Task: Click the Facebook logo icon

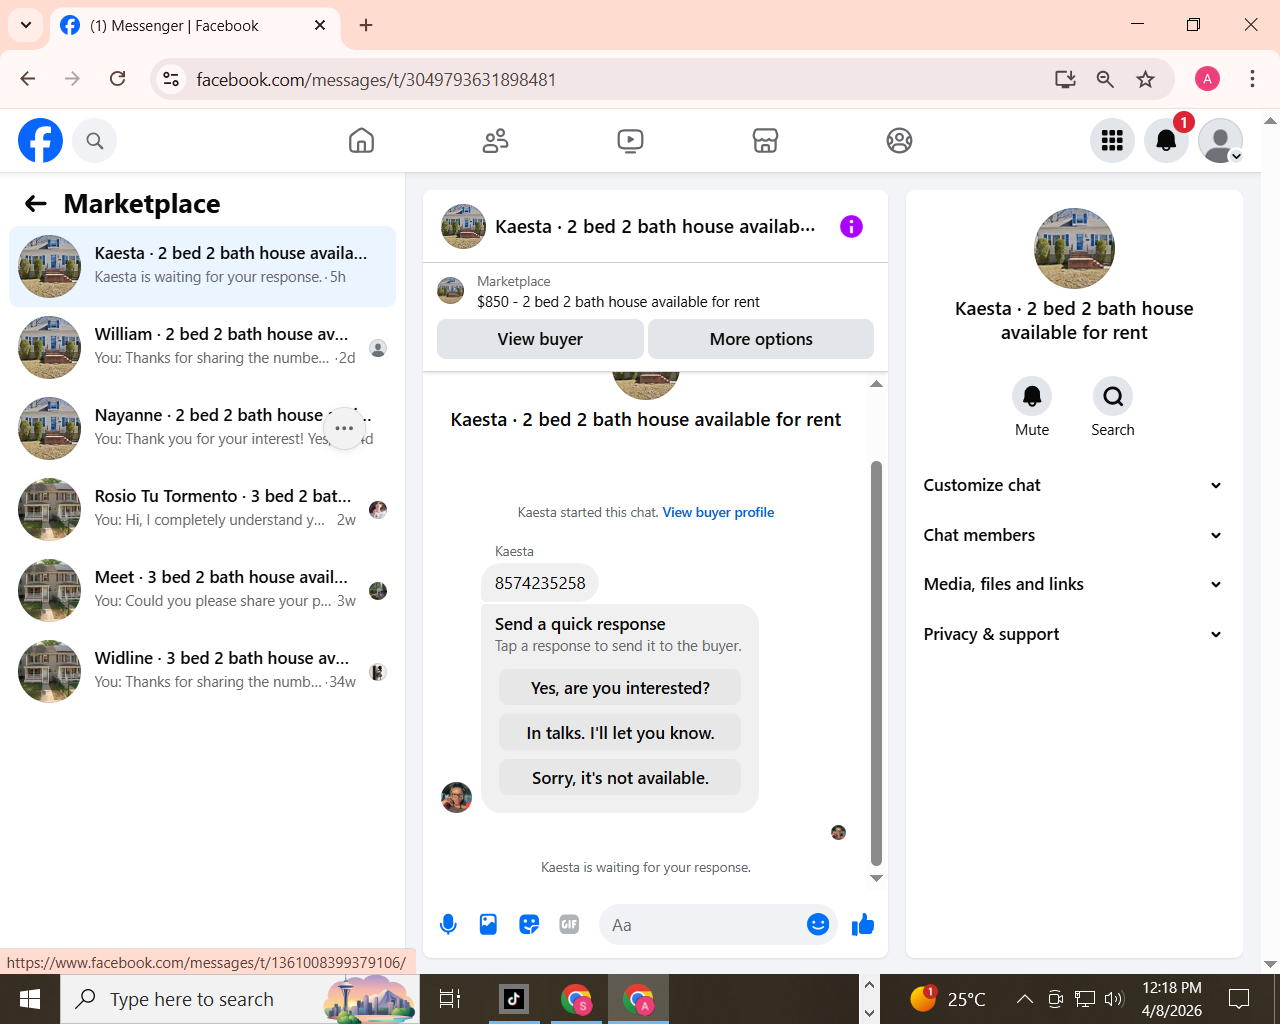Action: [40, 141]
